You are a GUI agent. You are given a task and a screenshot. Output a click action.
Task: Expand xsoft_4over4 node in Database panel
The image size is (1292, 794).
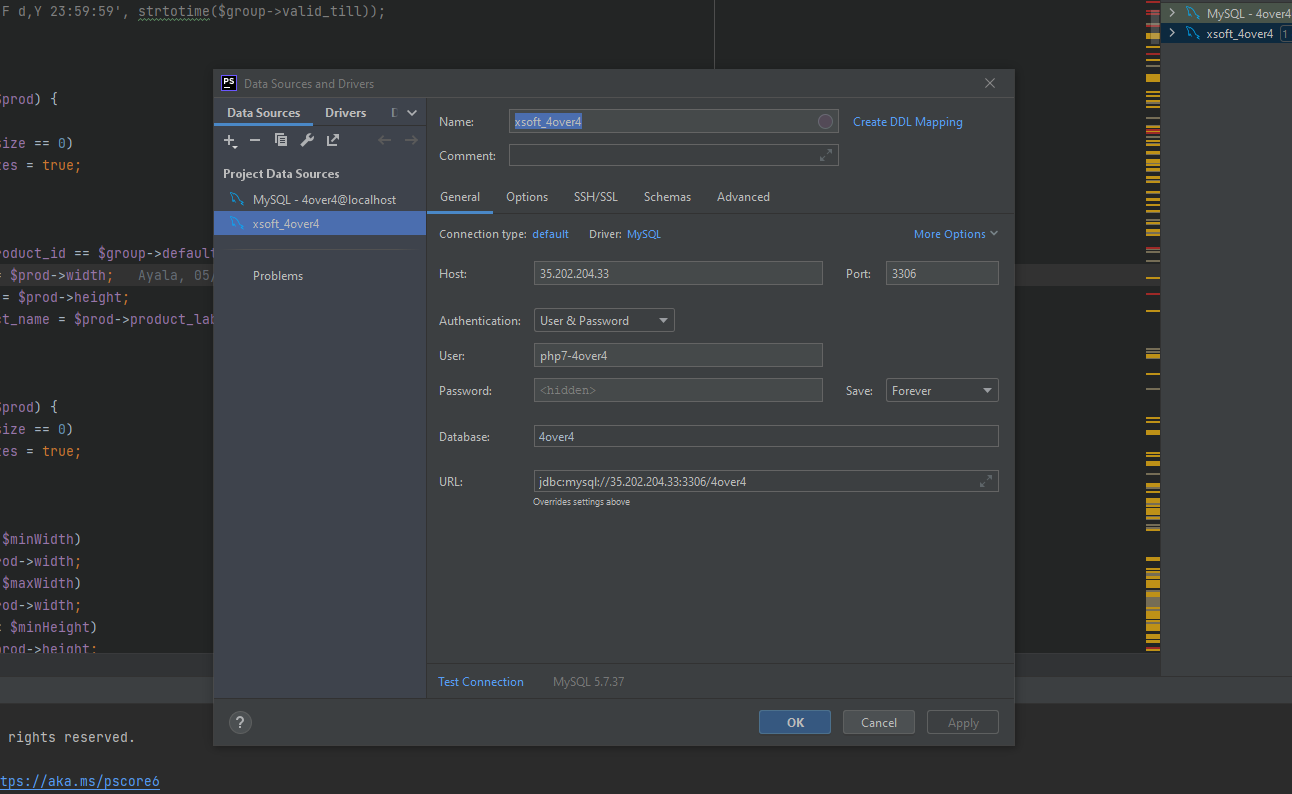[1172, 33]
